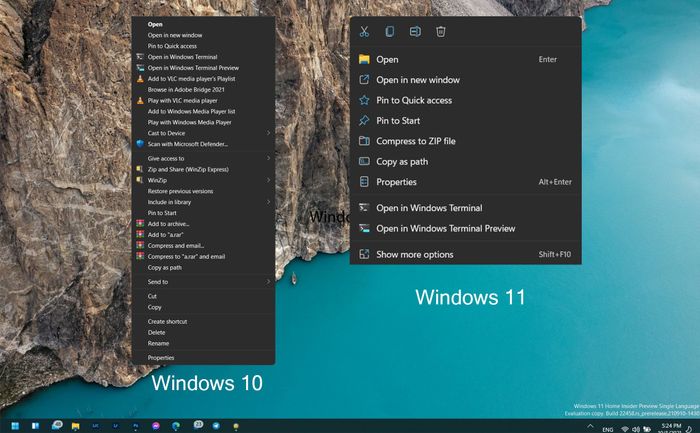
Task: Click the Rename icon in Windows 11 menu
Action: (x=415, y=32)
